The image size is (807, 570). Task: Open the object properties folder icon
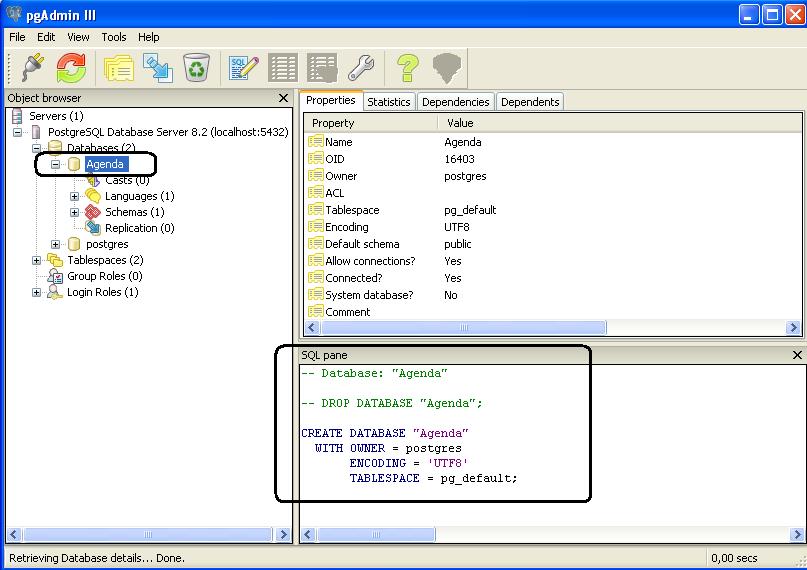[119, 68]
